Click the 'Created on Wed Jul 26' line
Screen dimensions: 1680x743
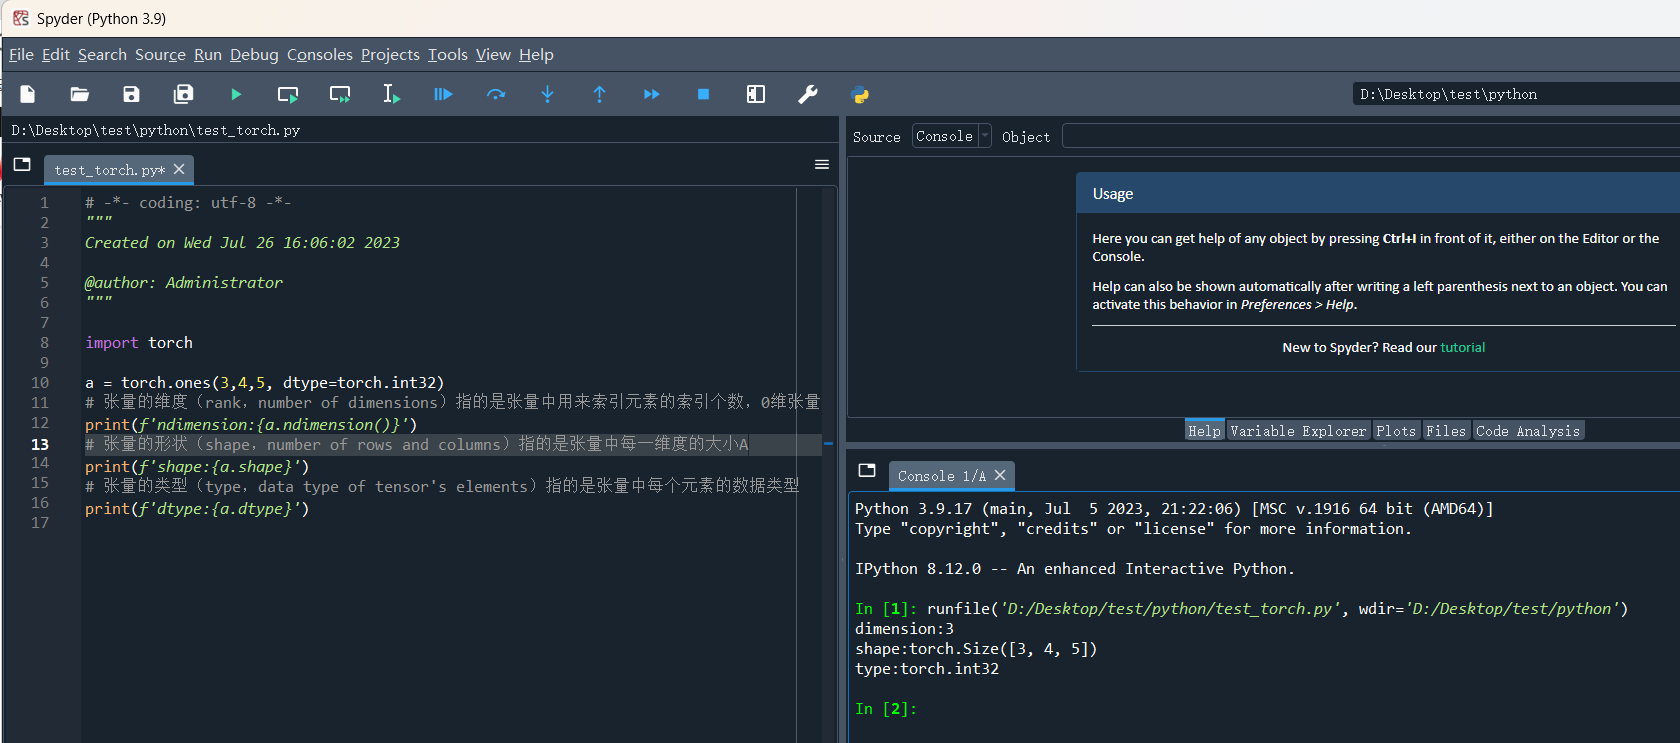tap(242, 243)
